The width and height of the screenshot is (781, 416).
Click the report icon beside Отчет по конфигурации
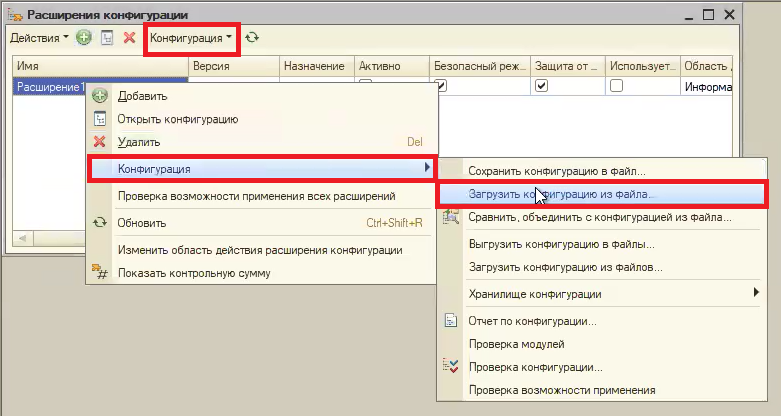pos(451,320)
